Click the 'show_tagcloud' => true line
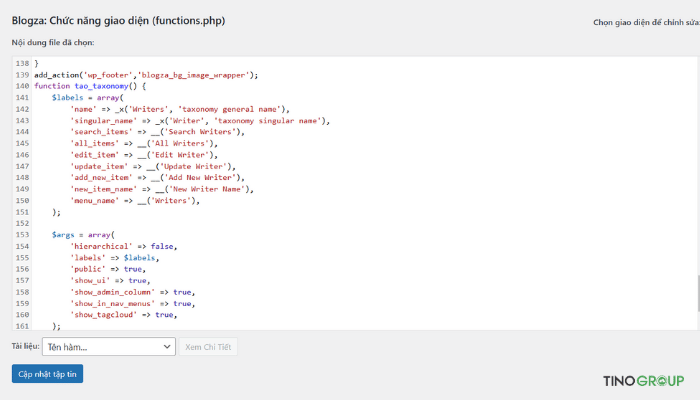This screenshot has width=700, height=400. [123, 314]
